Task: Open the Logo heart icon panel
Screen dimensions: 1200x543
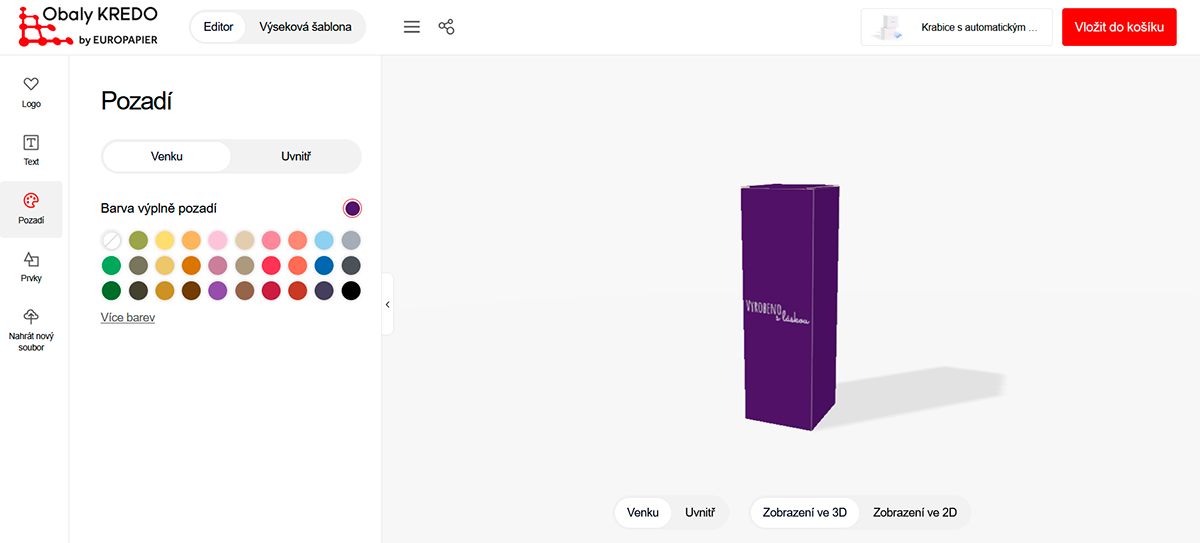Action: (31, 85)
